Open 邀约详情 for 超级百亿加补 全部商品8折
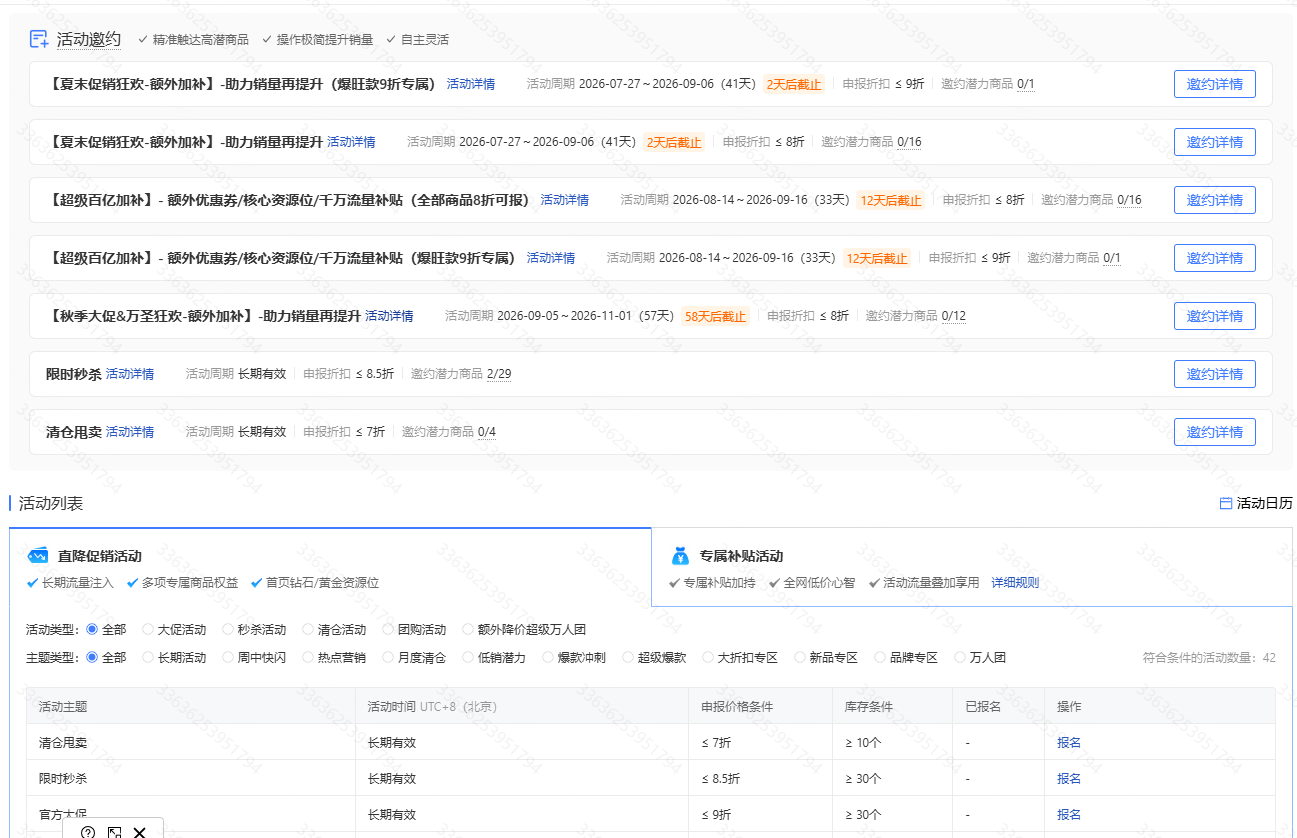Viewport: 1297px width, 838px height. (1214, 200)
